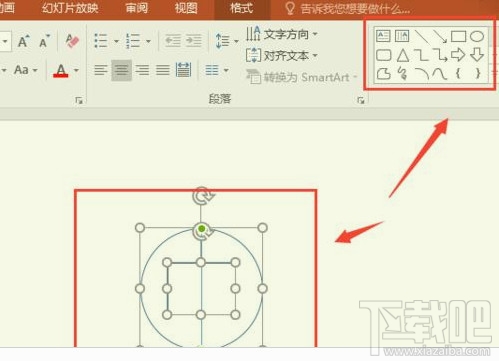Click the Tell Me search box
This screenshot has height=361, width=499.
click(x=348, y=9)
